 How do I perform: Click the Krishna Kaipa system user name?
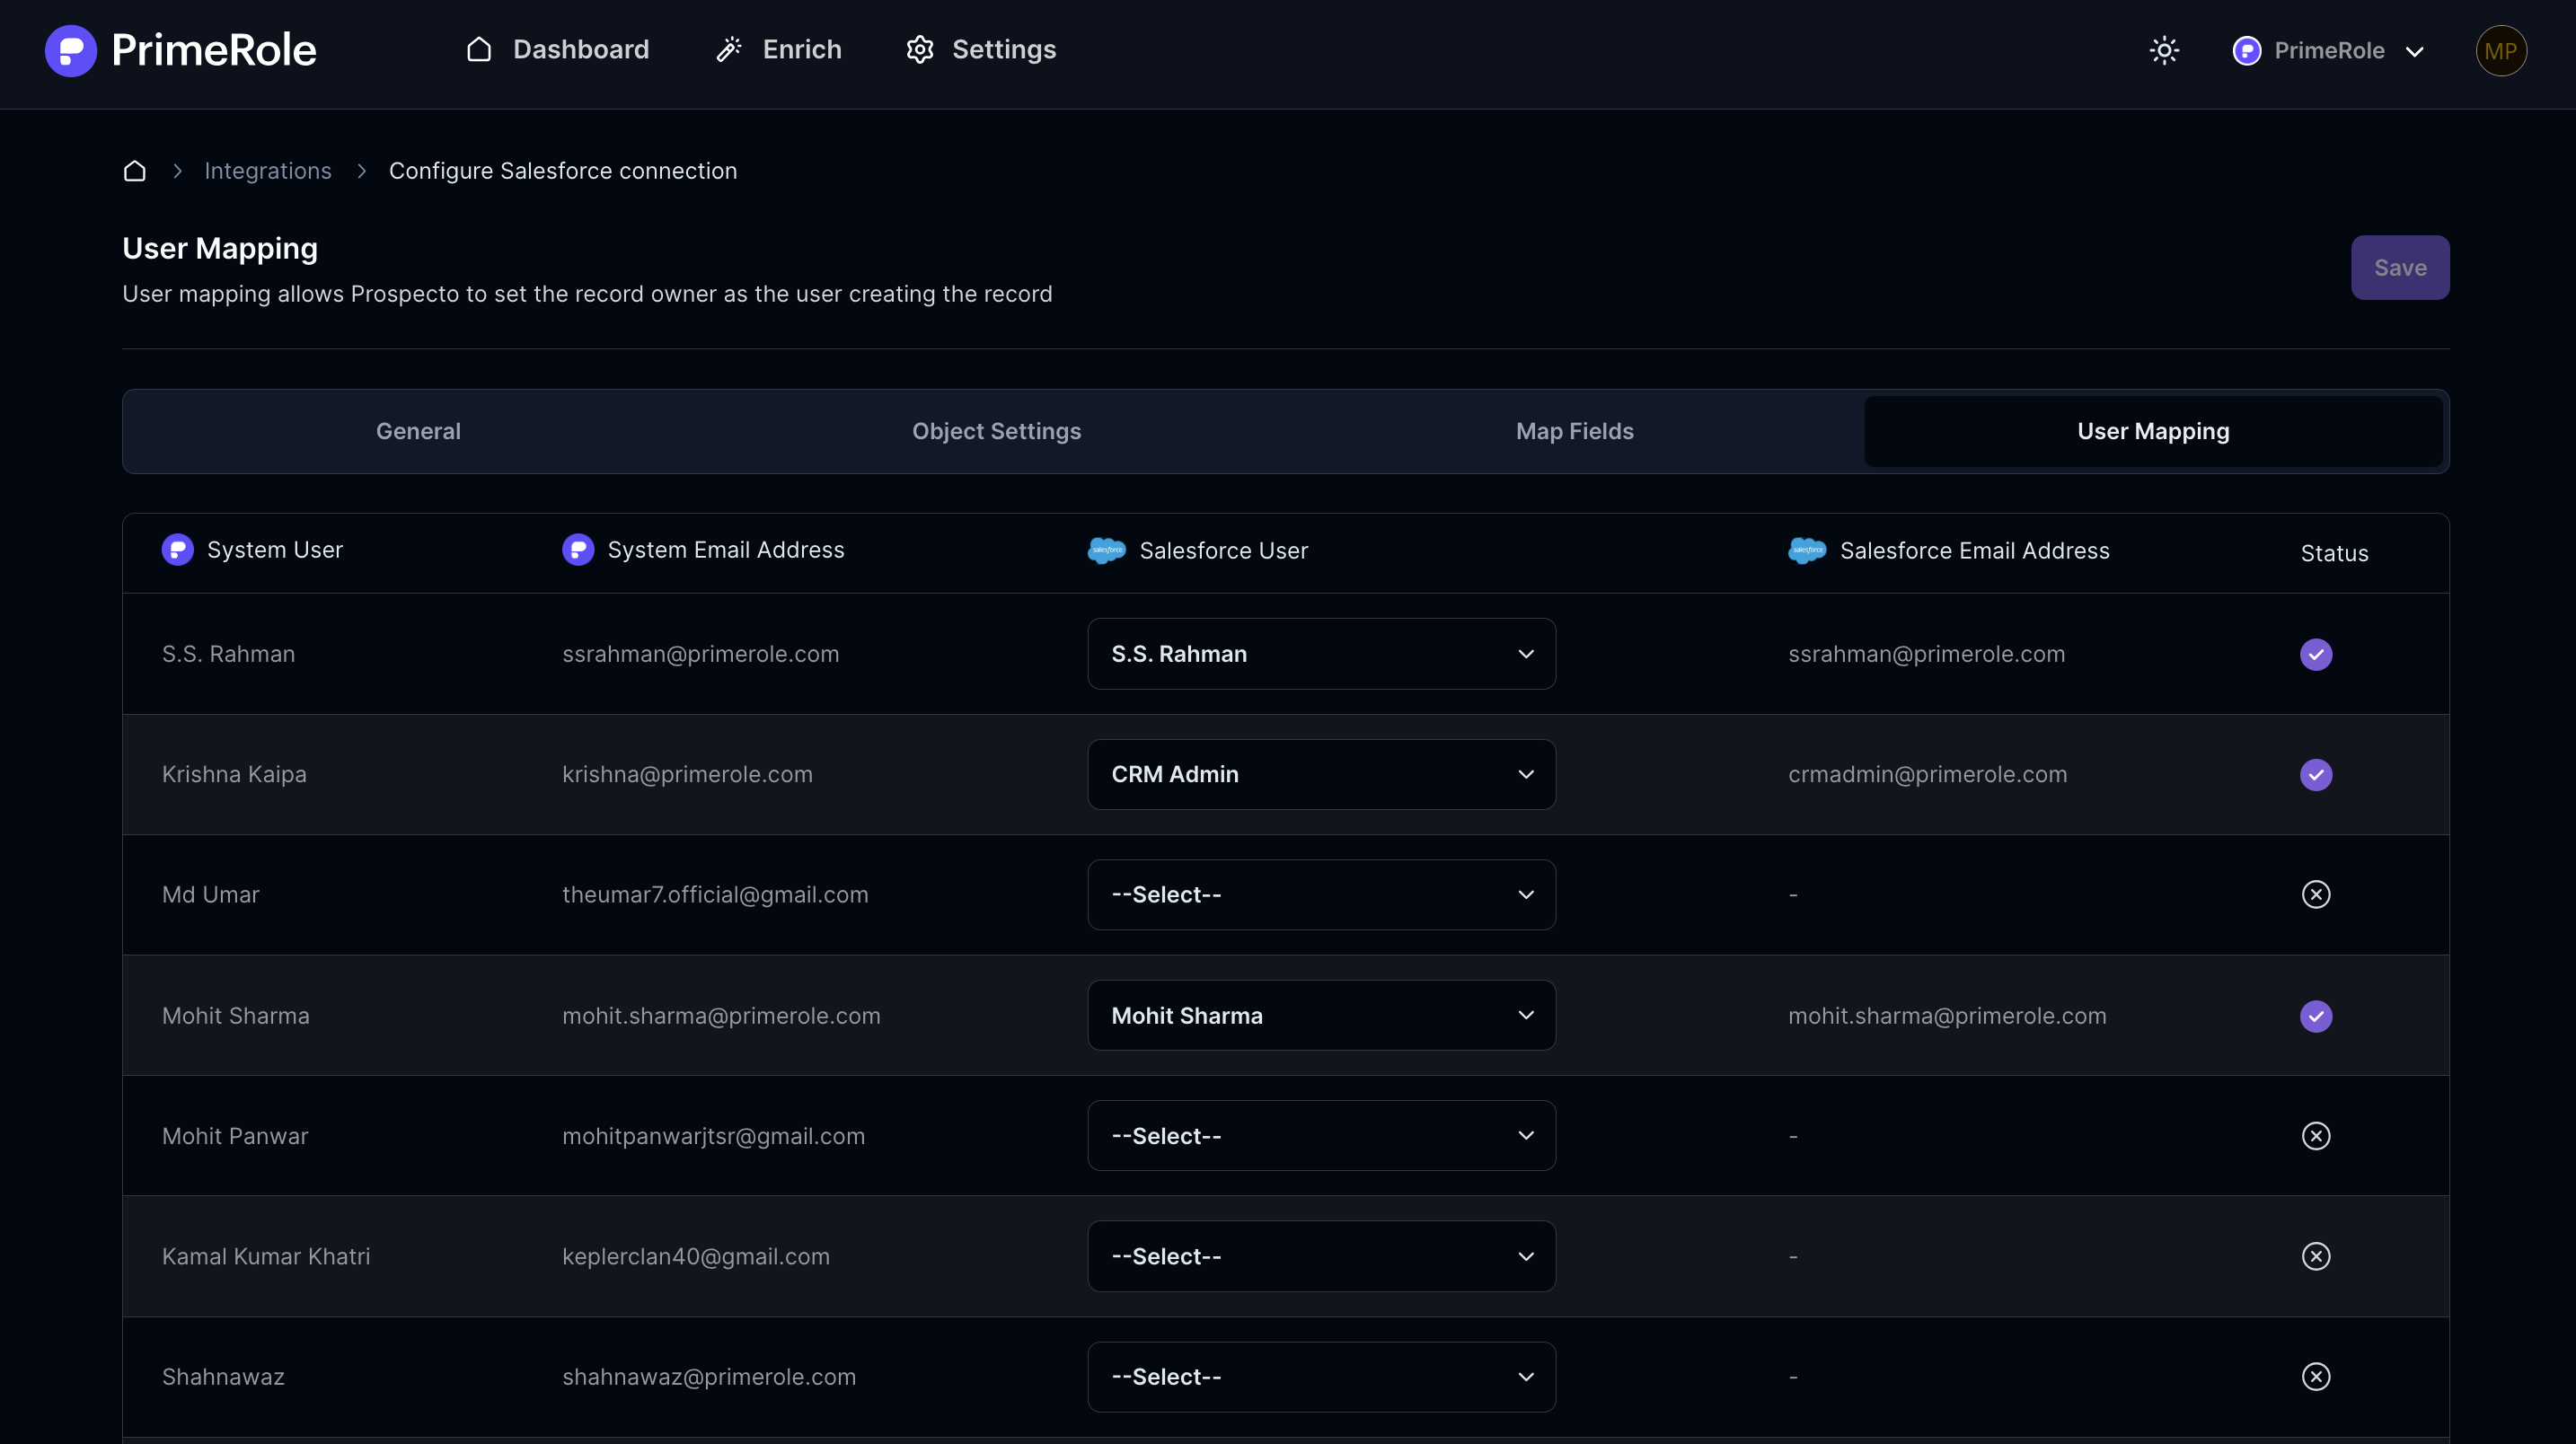(234, 775)
